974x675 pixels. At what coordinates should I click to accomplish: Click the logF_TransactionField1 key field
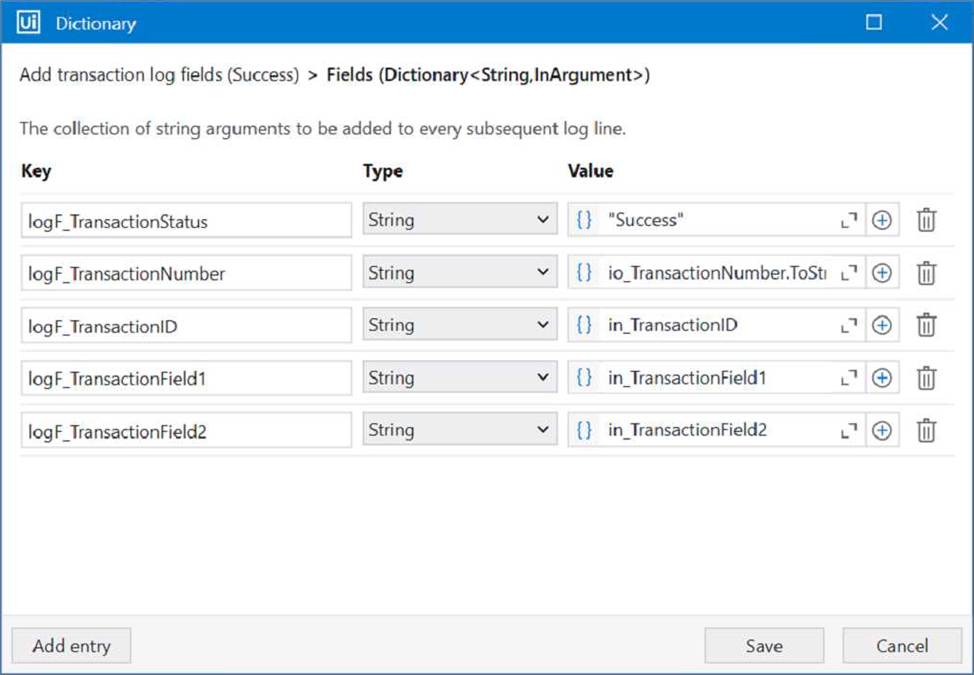(x=186, y=378)
